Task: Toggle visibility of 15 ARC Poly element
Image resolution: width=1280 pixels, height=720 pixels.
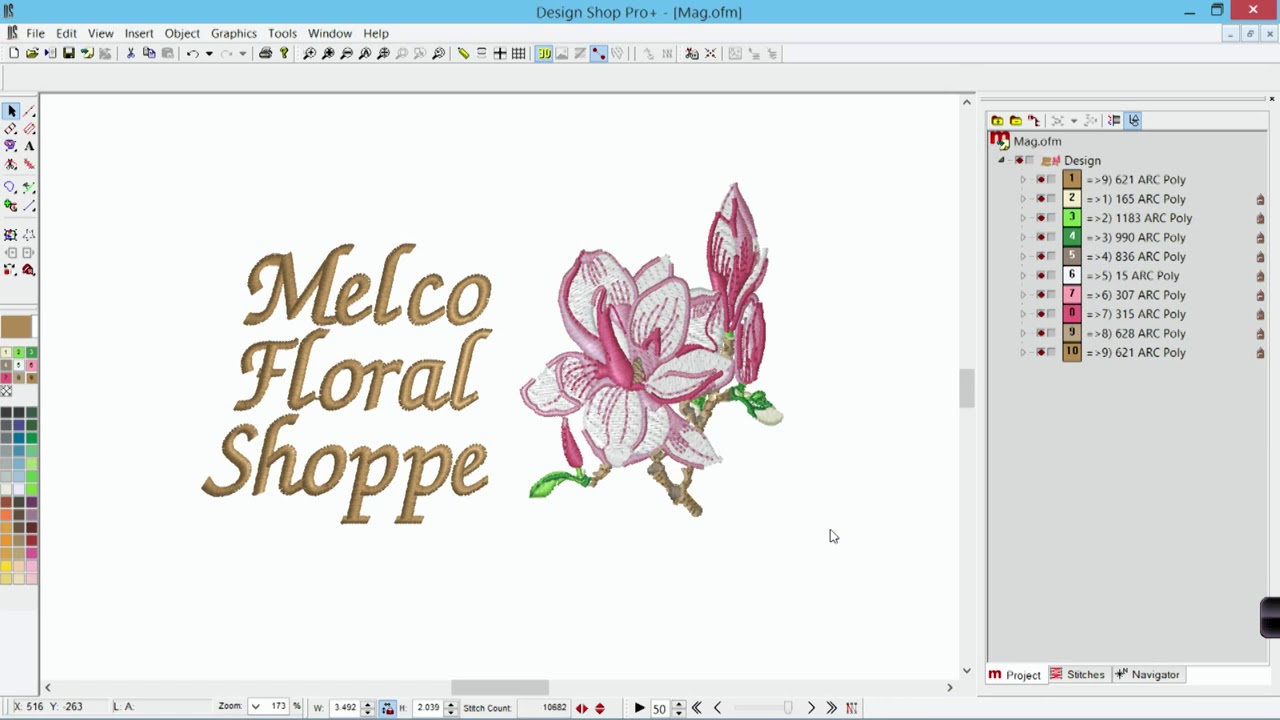Action: (x=1041, y=276)
